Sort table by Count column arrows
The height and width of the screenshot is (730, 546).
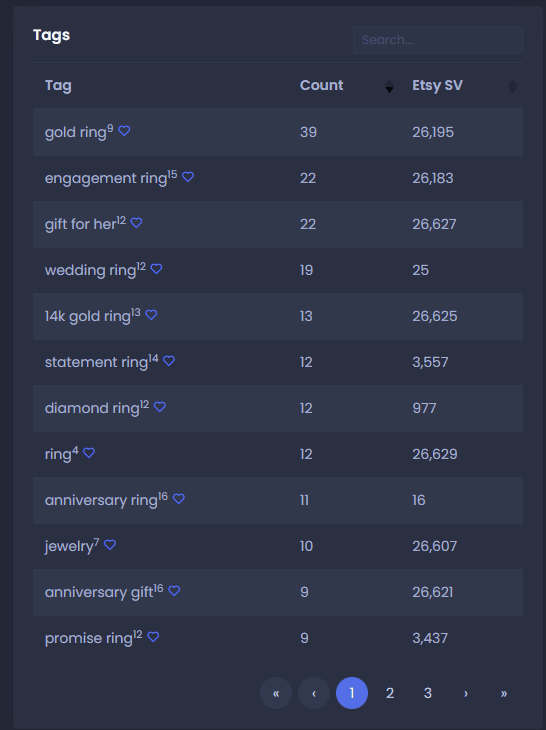pos(390,86)
